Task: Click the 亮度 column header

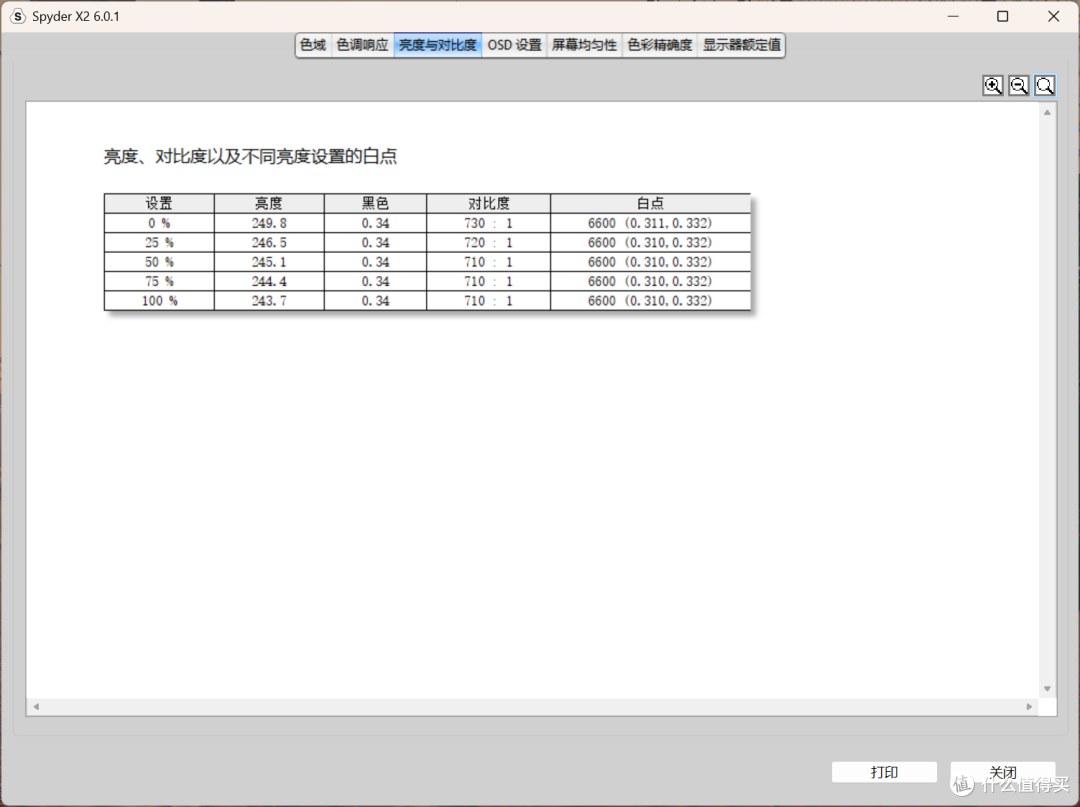Action: 269,203
